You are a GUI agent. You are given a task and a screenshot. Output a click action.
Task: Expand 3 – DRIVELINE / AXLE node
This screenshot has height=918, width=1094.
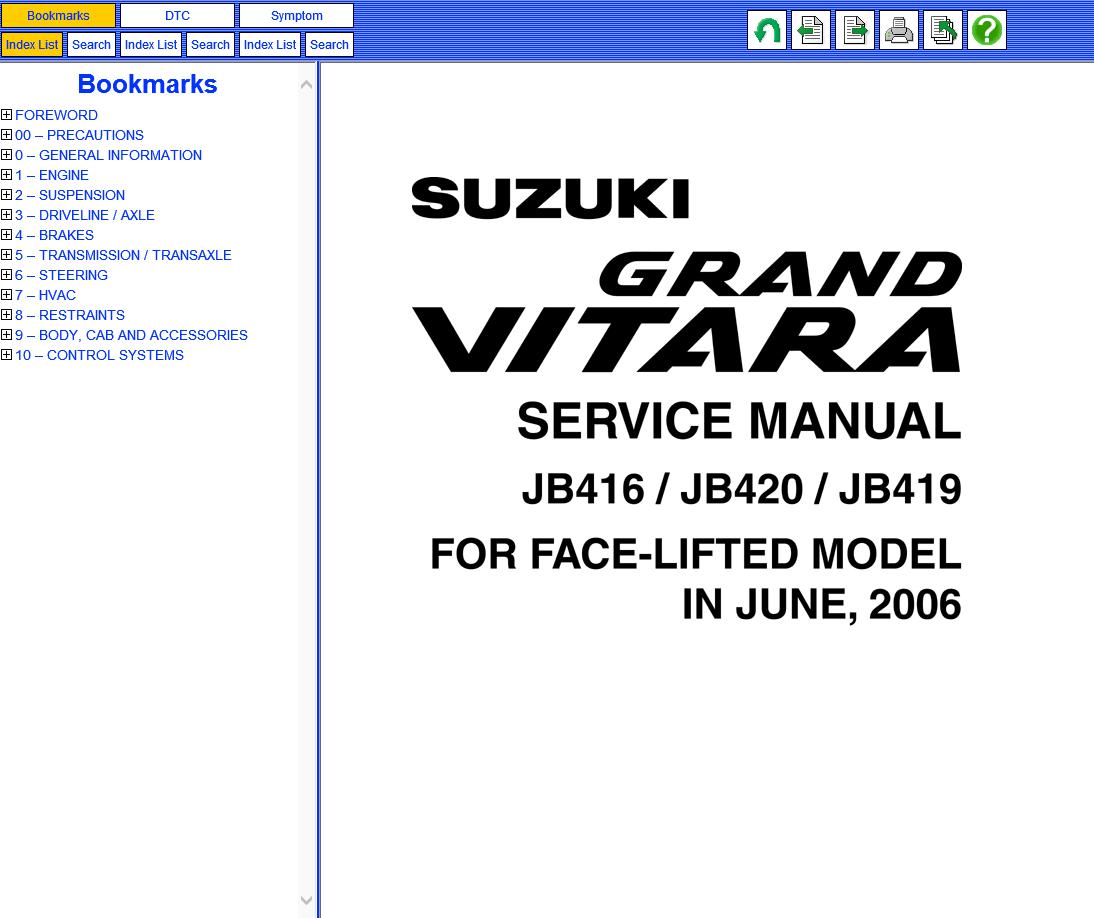[6, 215]
